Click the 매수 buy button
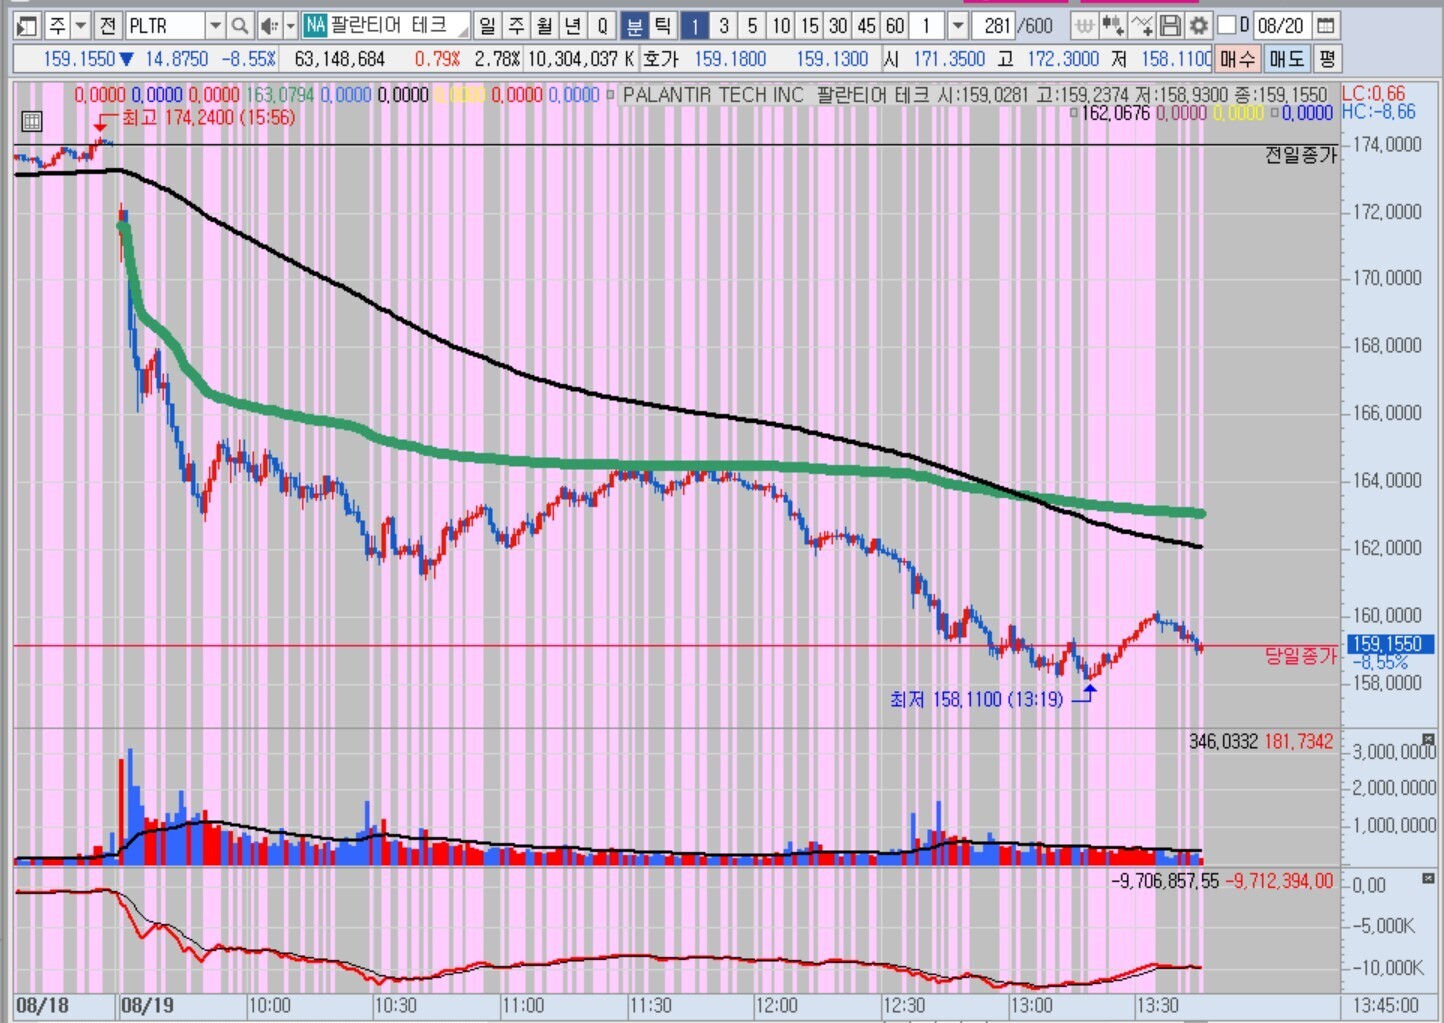Screen dimensions: 1444x1023 pyautogui.click(x=1238, y=59)
